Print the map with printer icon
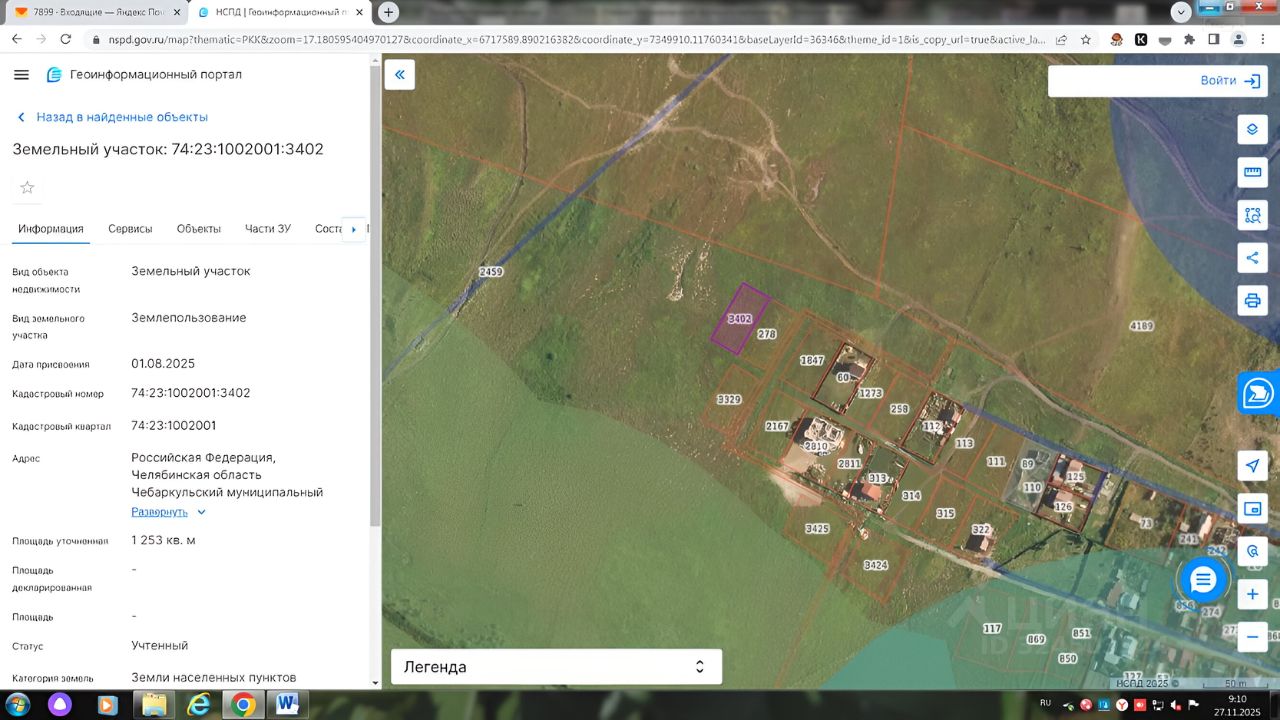 point(1252,300)
